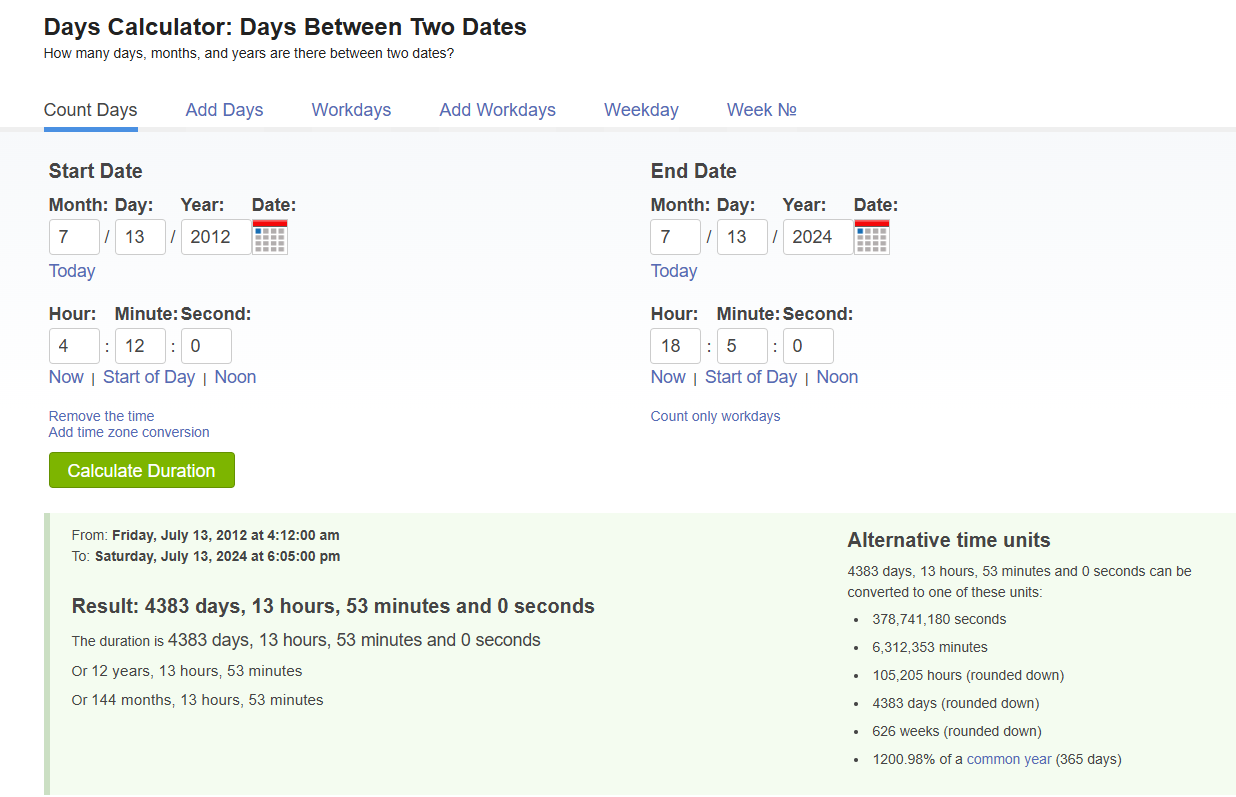The image size is (1236, 797).
Task: Click Today link under Start Date
Action: click(x=72, y=271)
